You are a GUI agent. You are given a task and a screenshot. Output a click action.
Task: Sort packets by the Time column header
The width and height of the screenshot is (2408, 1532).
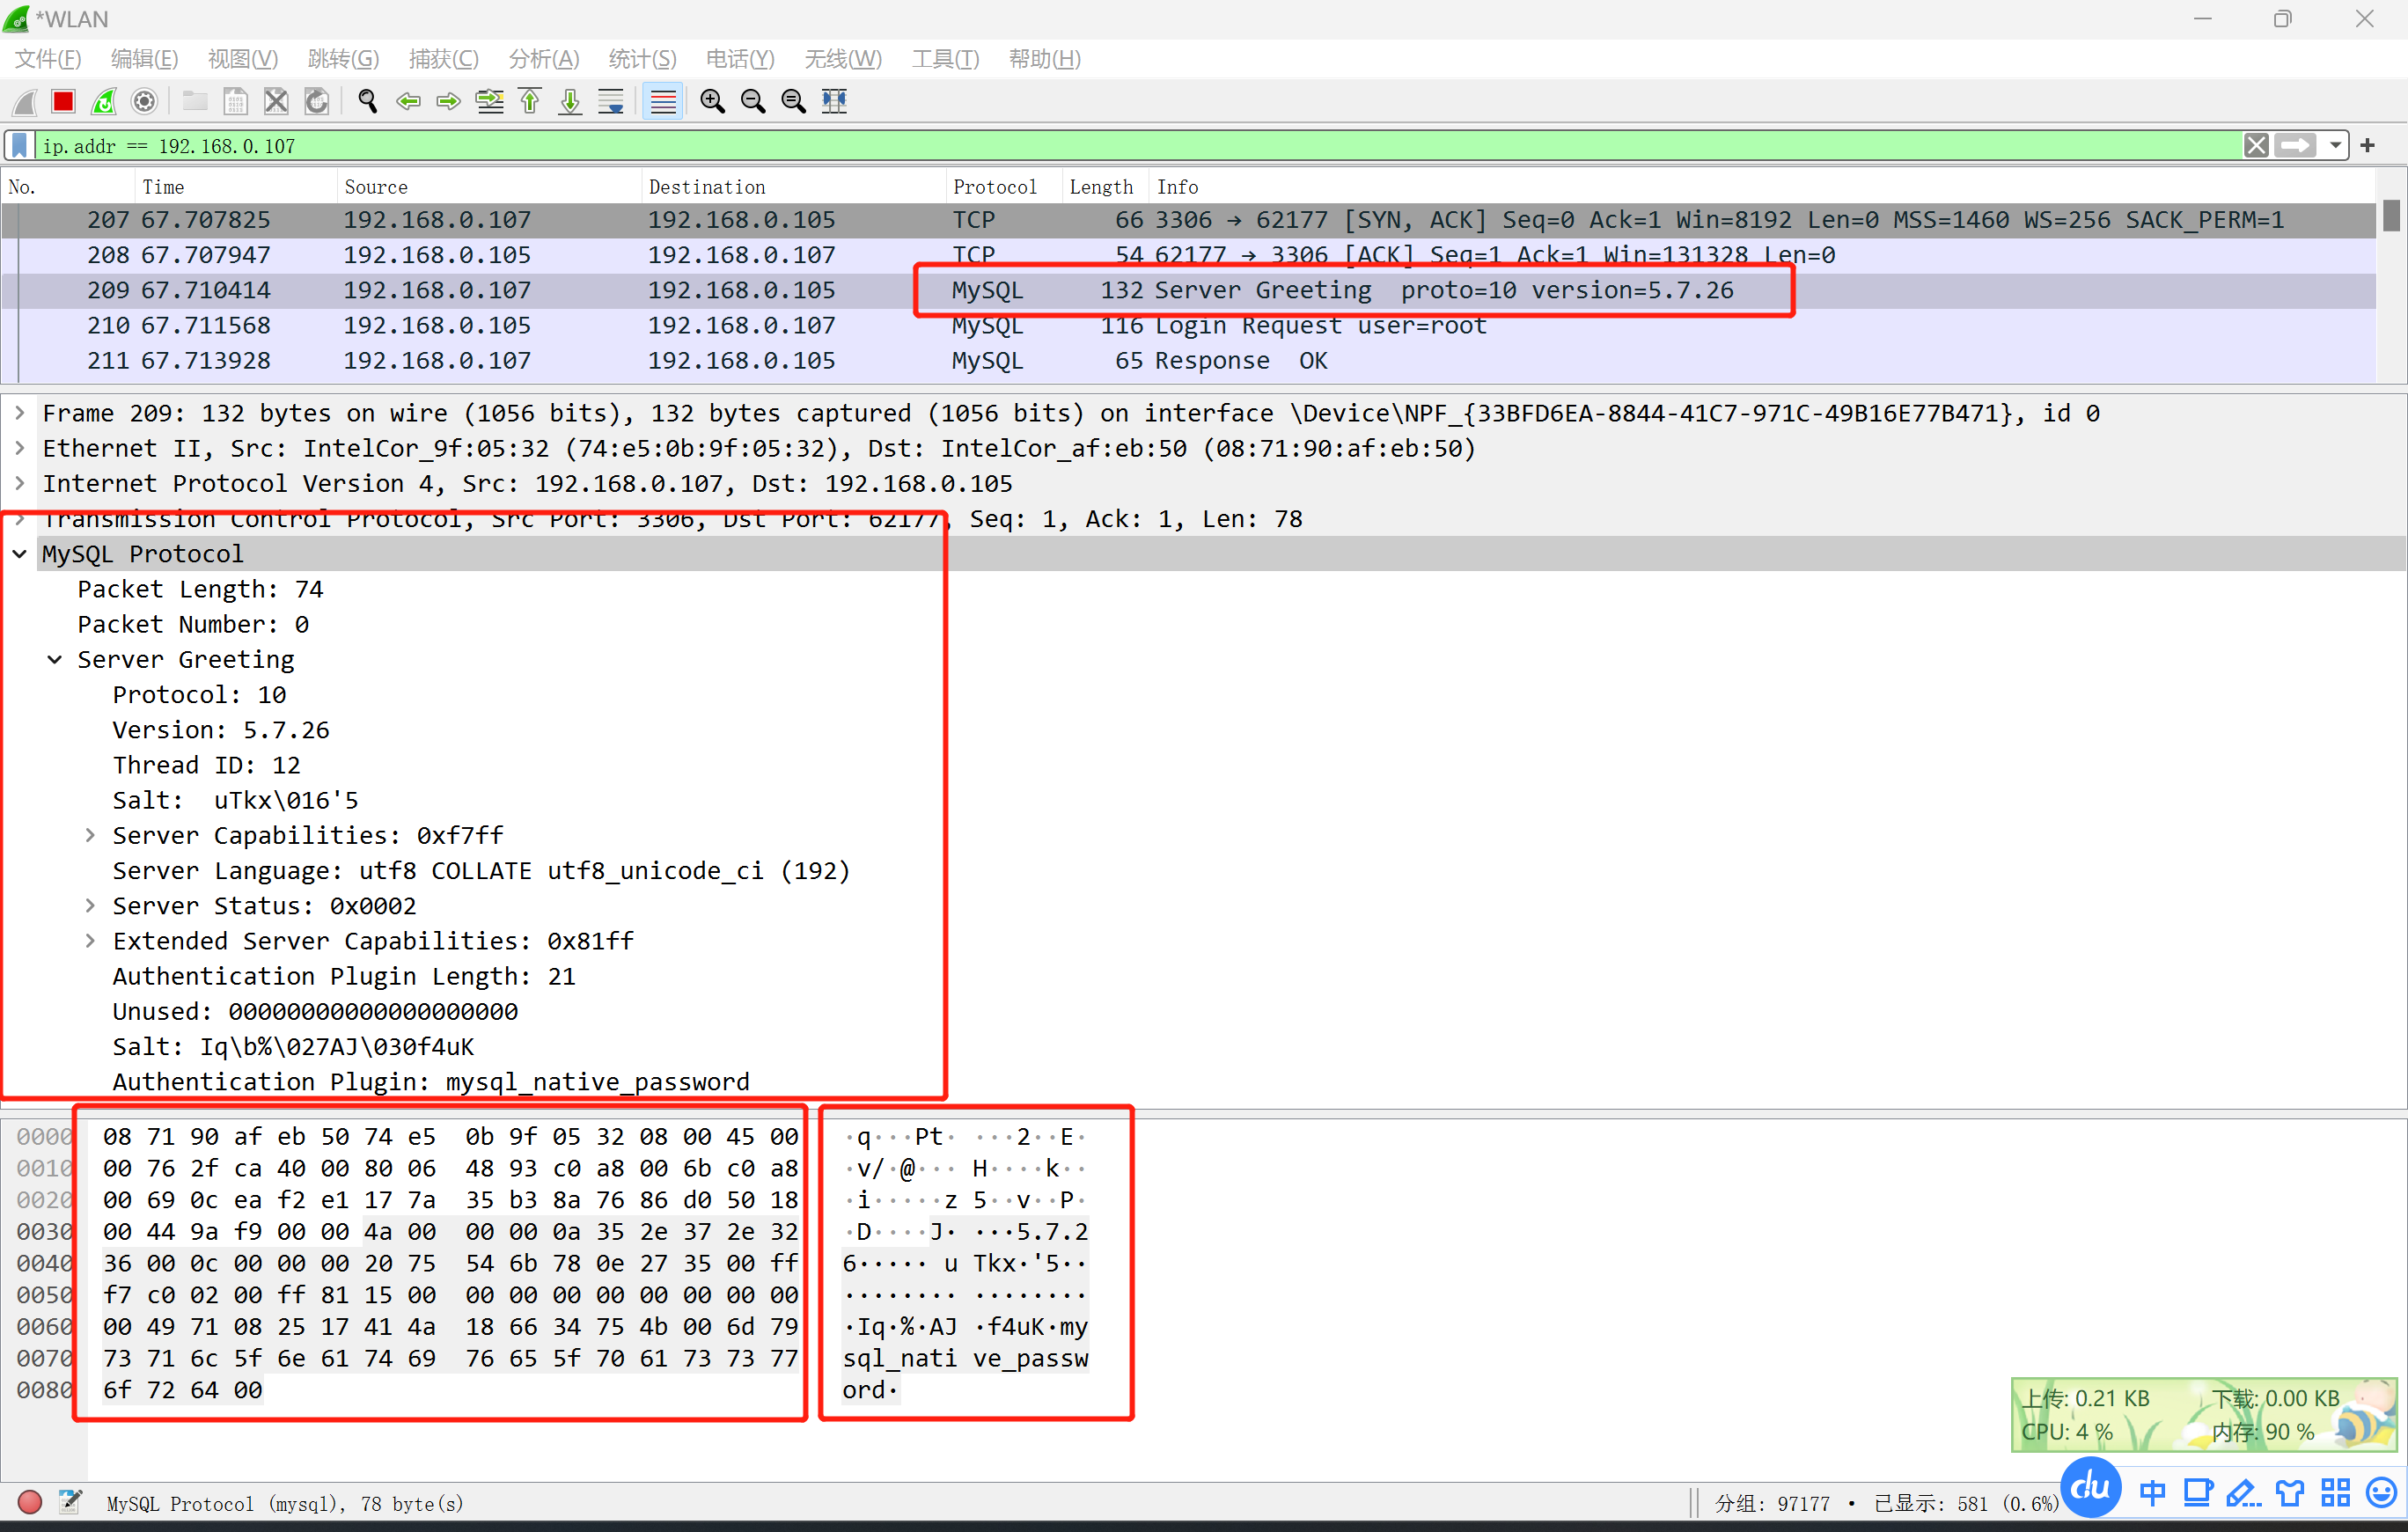click(236, 187)
